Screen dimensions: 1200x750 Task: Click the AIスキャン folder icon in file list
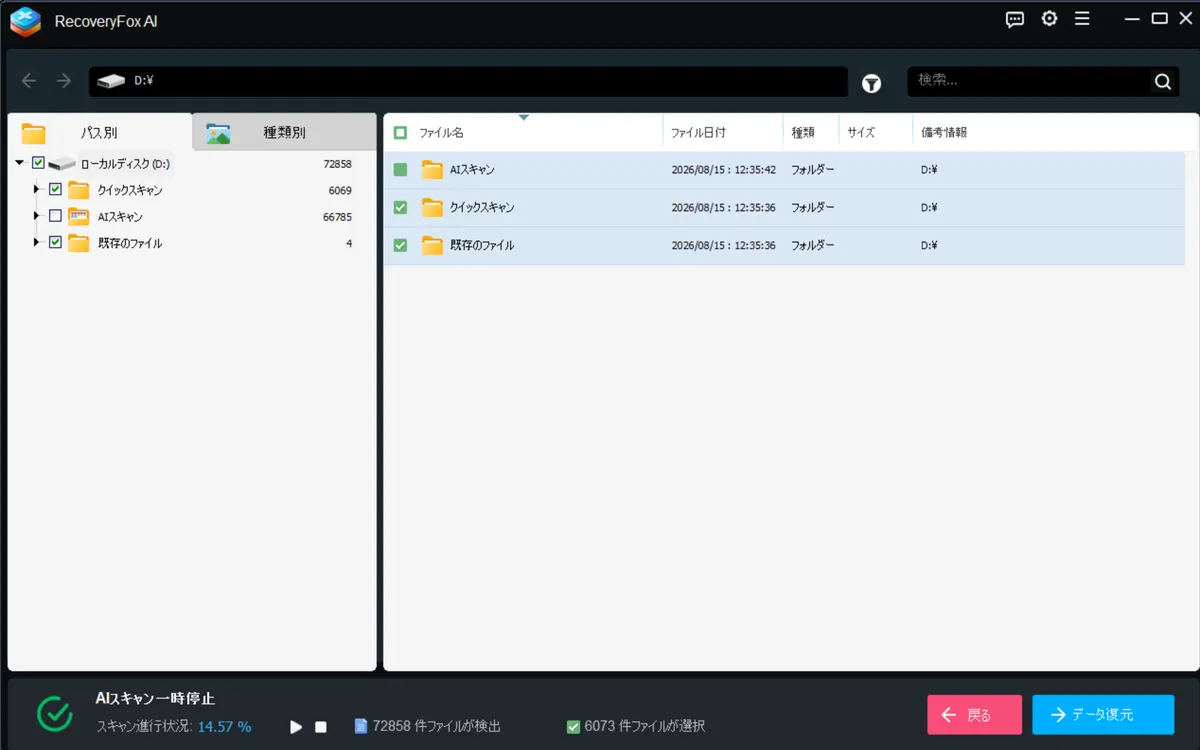coord(432,170)
